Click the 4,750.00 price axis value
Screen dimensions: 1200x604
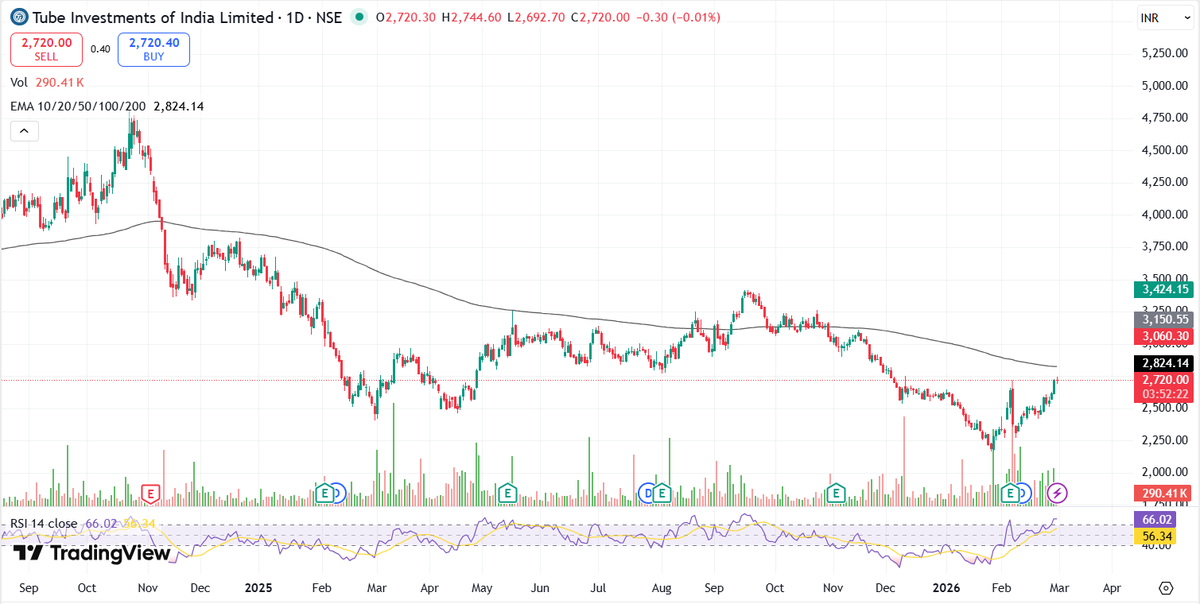(1164, 117)
